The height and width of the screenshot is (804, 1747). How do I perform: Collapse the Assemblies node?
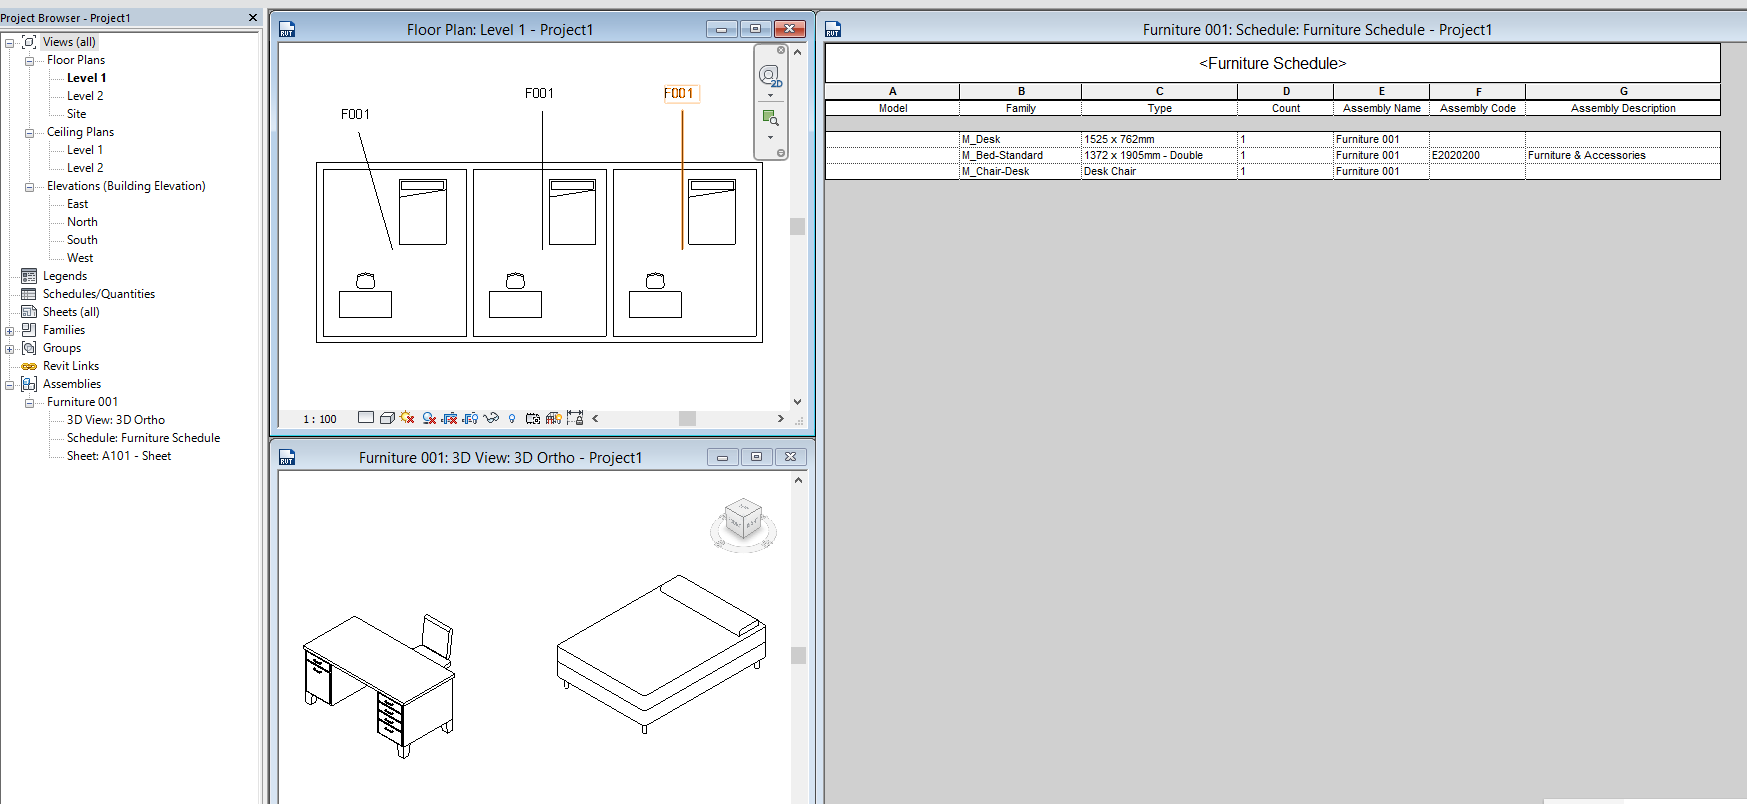coord(9,385)
